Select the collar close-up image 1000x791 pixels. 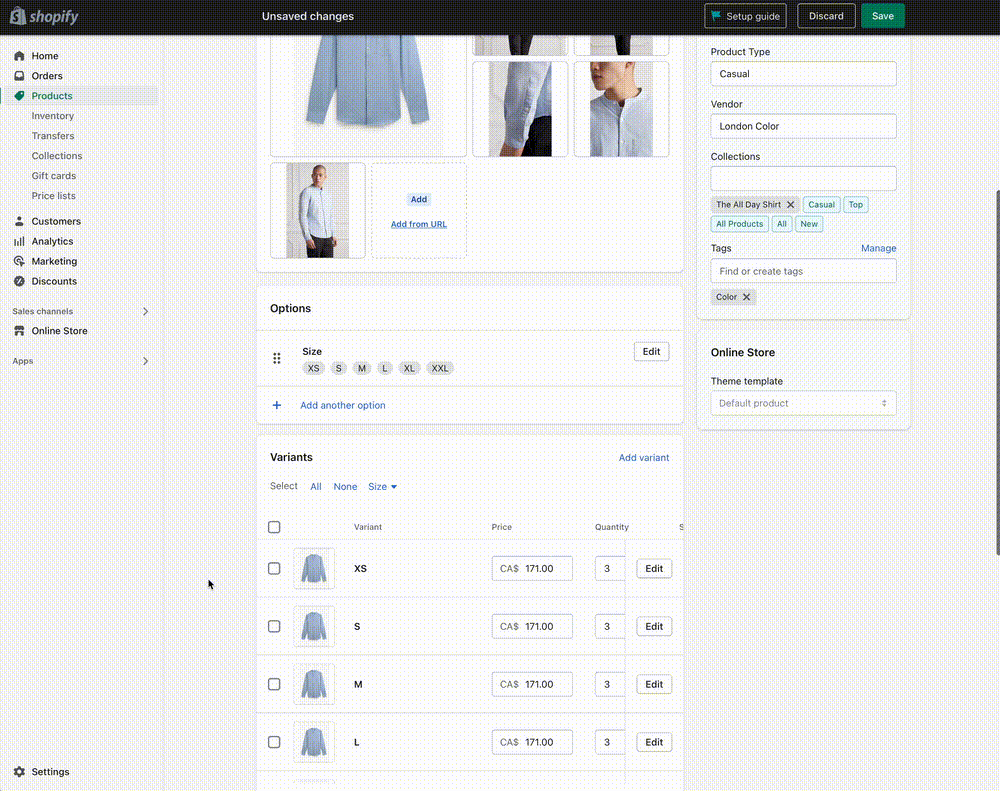621,109
